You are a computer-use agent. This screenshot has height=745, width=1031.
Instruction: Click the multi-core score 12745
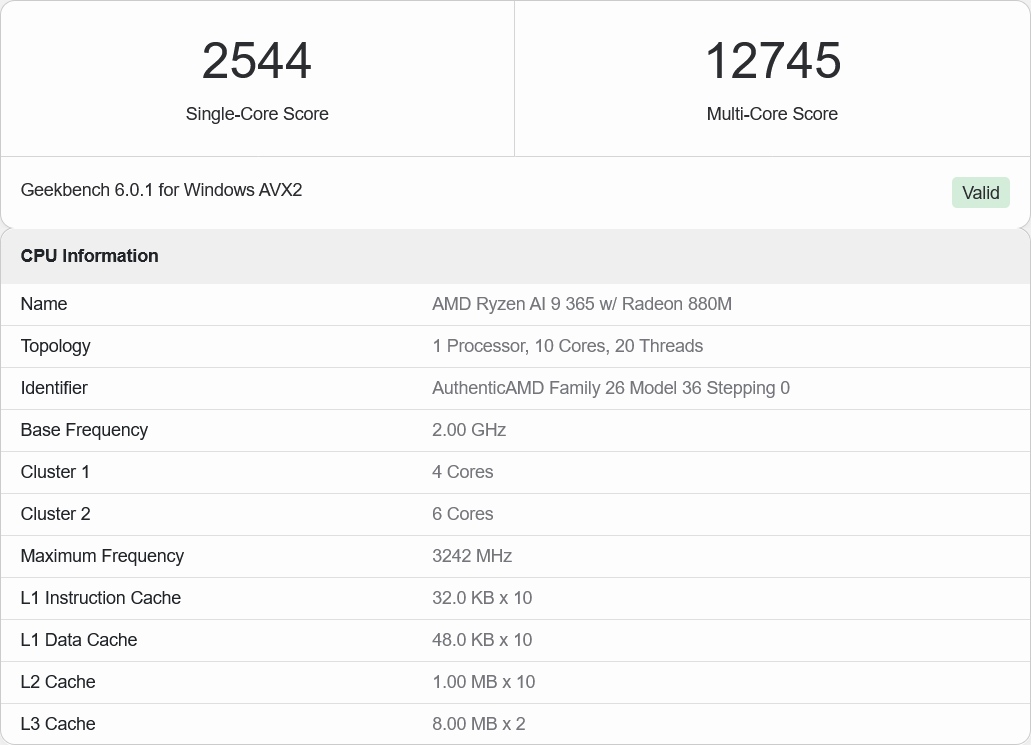pyautogui.click(x=772, y=61)
